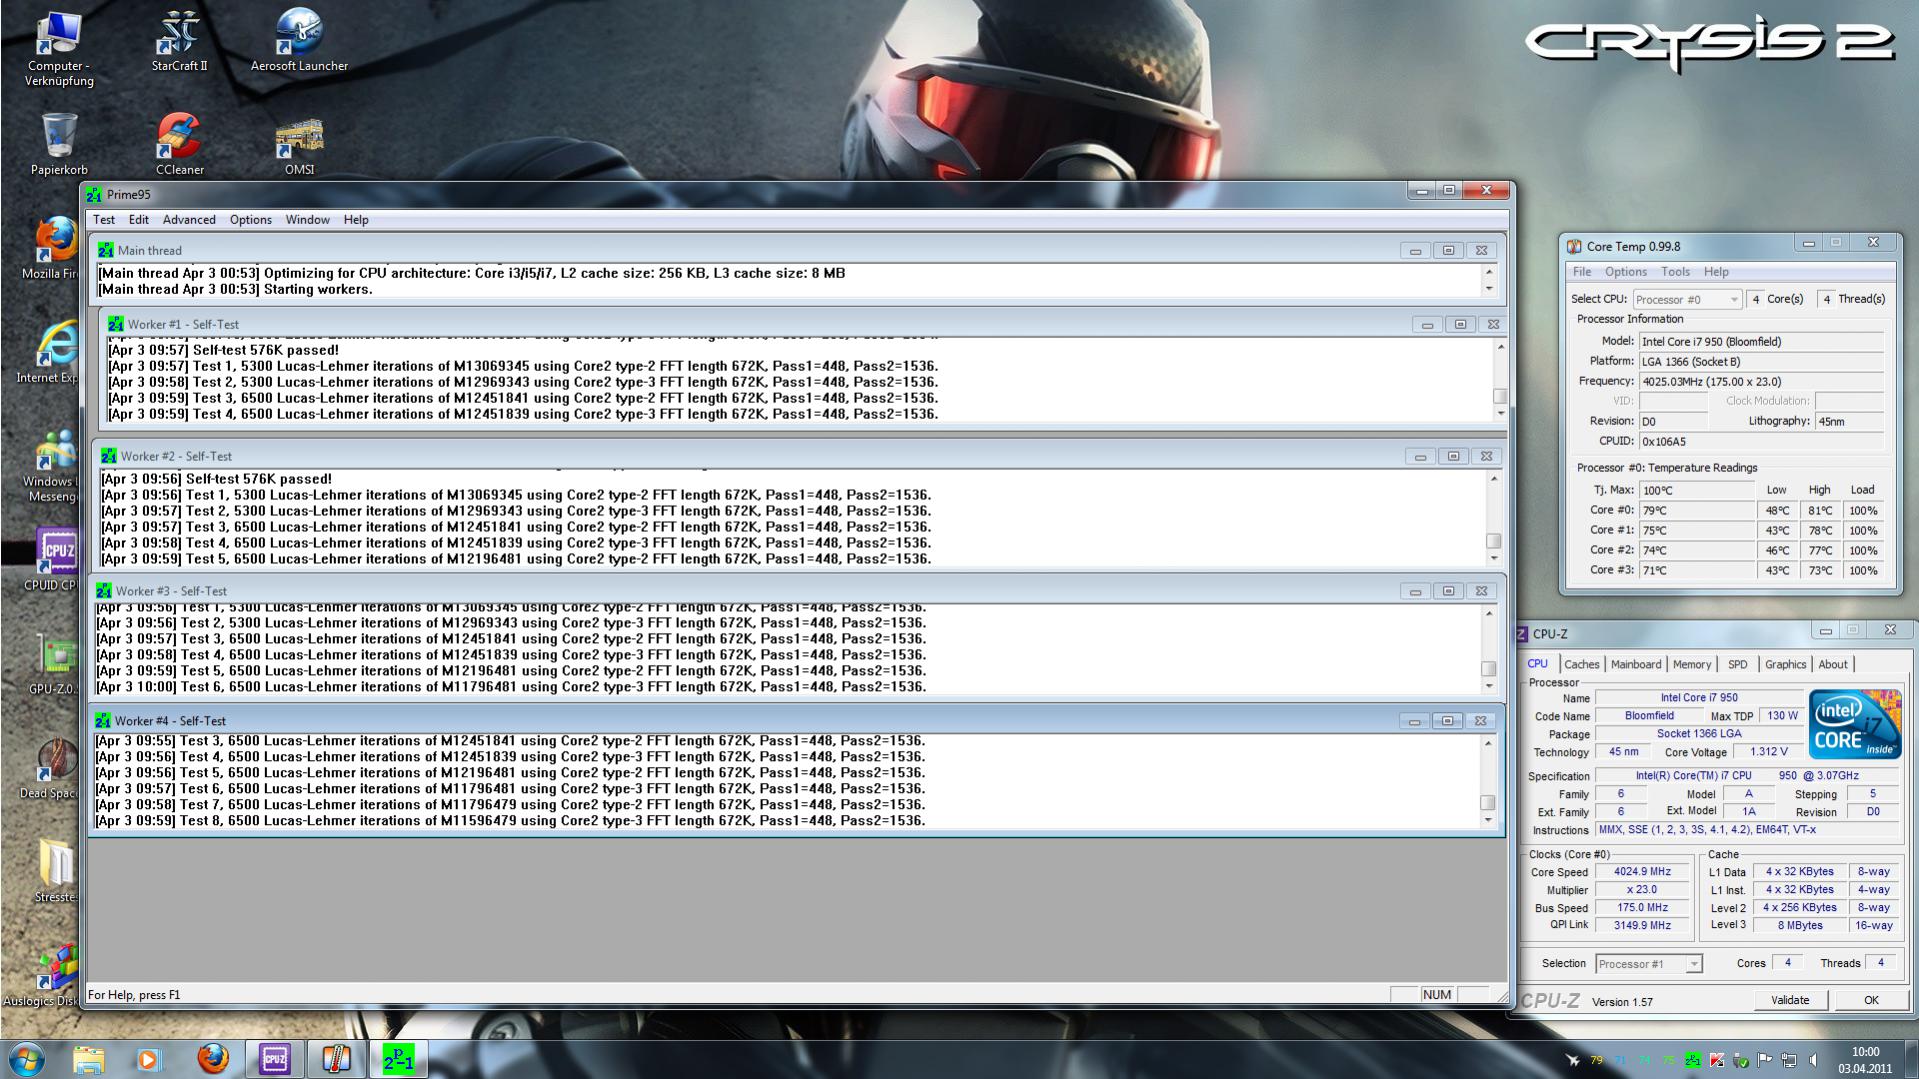Image resolution: width=1919 pixels, height=1079 pixels.
Task: Click the Core #0 temperature reading 79°C
Action: [x=1696, y=510]
